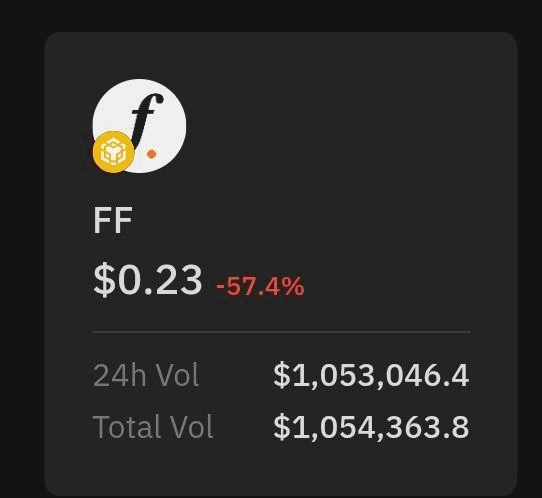Click the percent sign in -57.4%
542x498 pixels.
click(292, 286)
